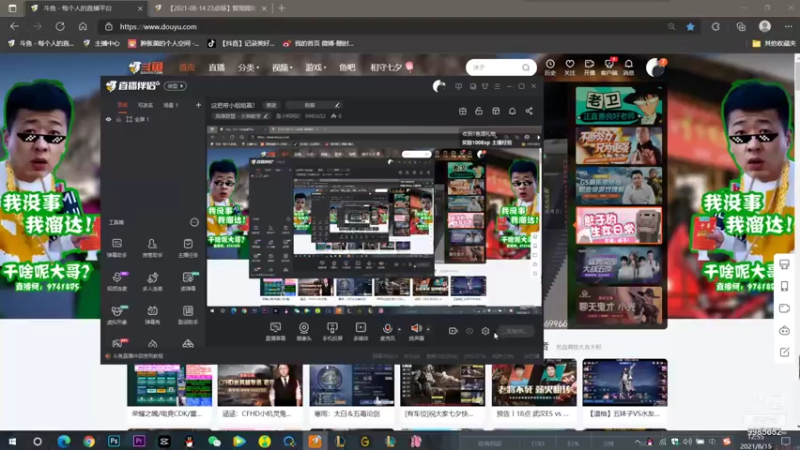Open 老卫 streamer thumbnail in sidebar list
This screenshot has width=800, height=450.
pyautogui.click(x=618, y=106)
